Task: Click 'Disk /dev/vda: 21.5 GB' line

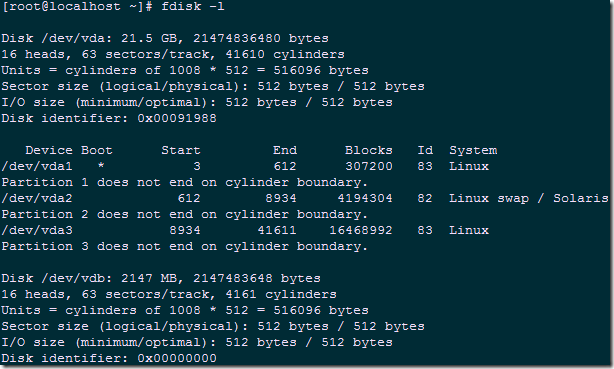Action: tap(165, 38)
